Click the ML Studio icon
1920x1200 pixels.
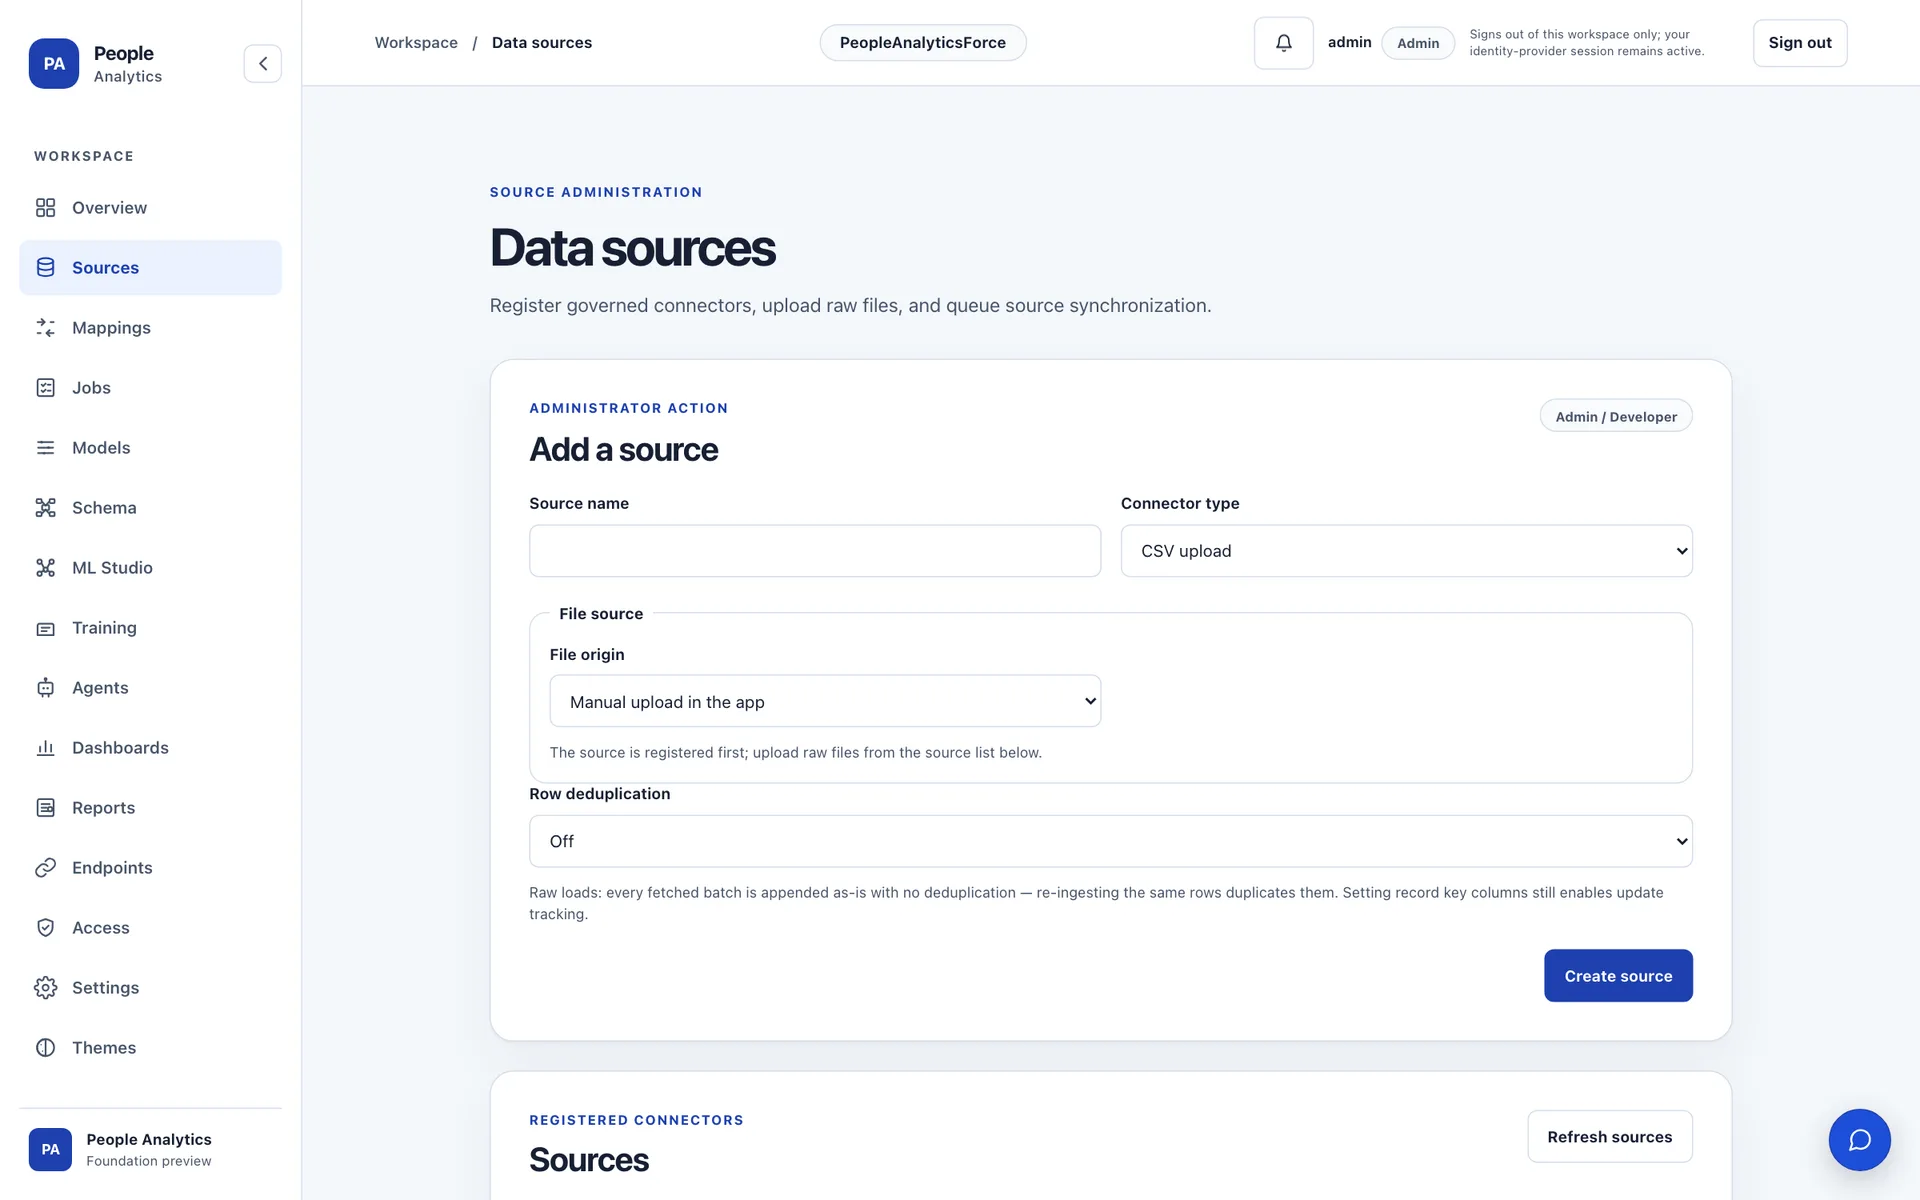[x=45, y=568]
